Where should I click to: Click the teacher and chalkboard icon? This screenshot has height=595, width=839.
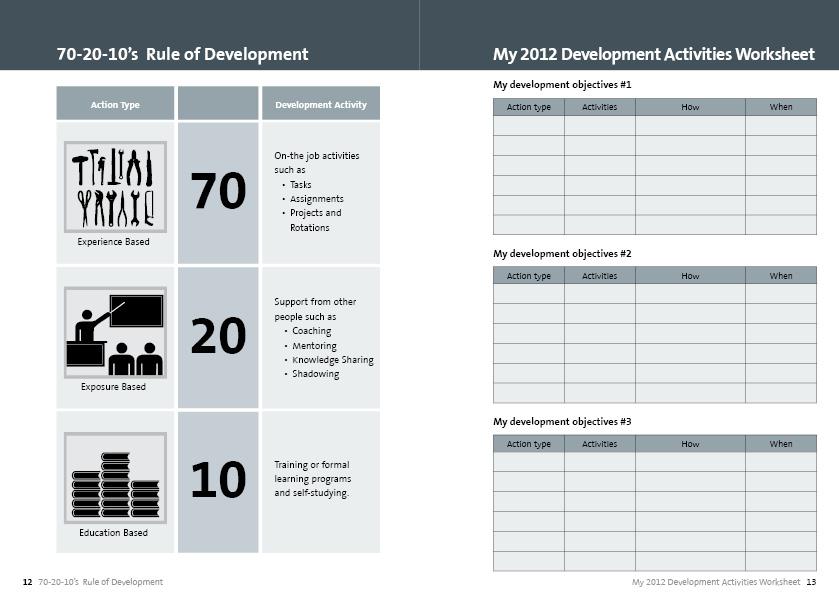[x=115, y=333]
